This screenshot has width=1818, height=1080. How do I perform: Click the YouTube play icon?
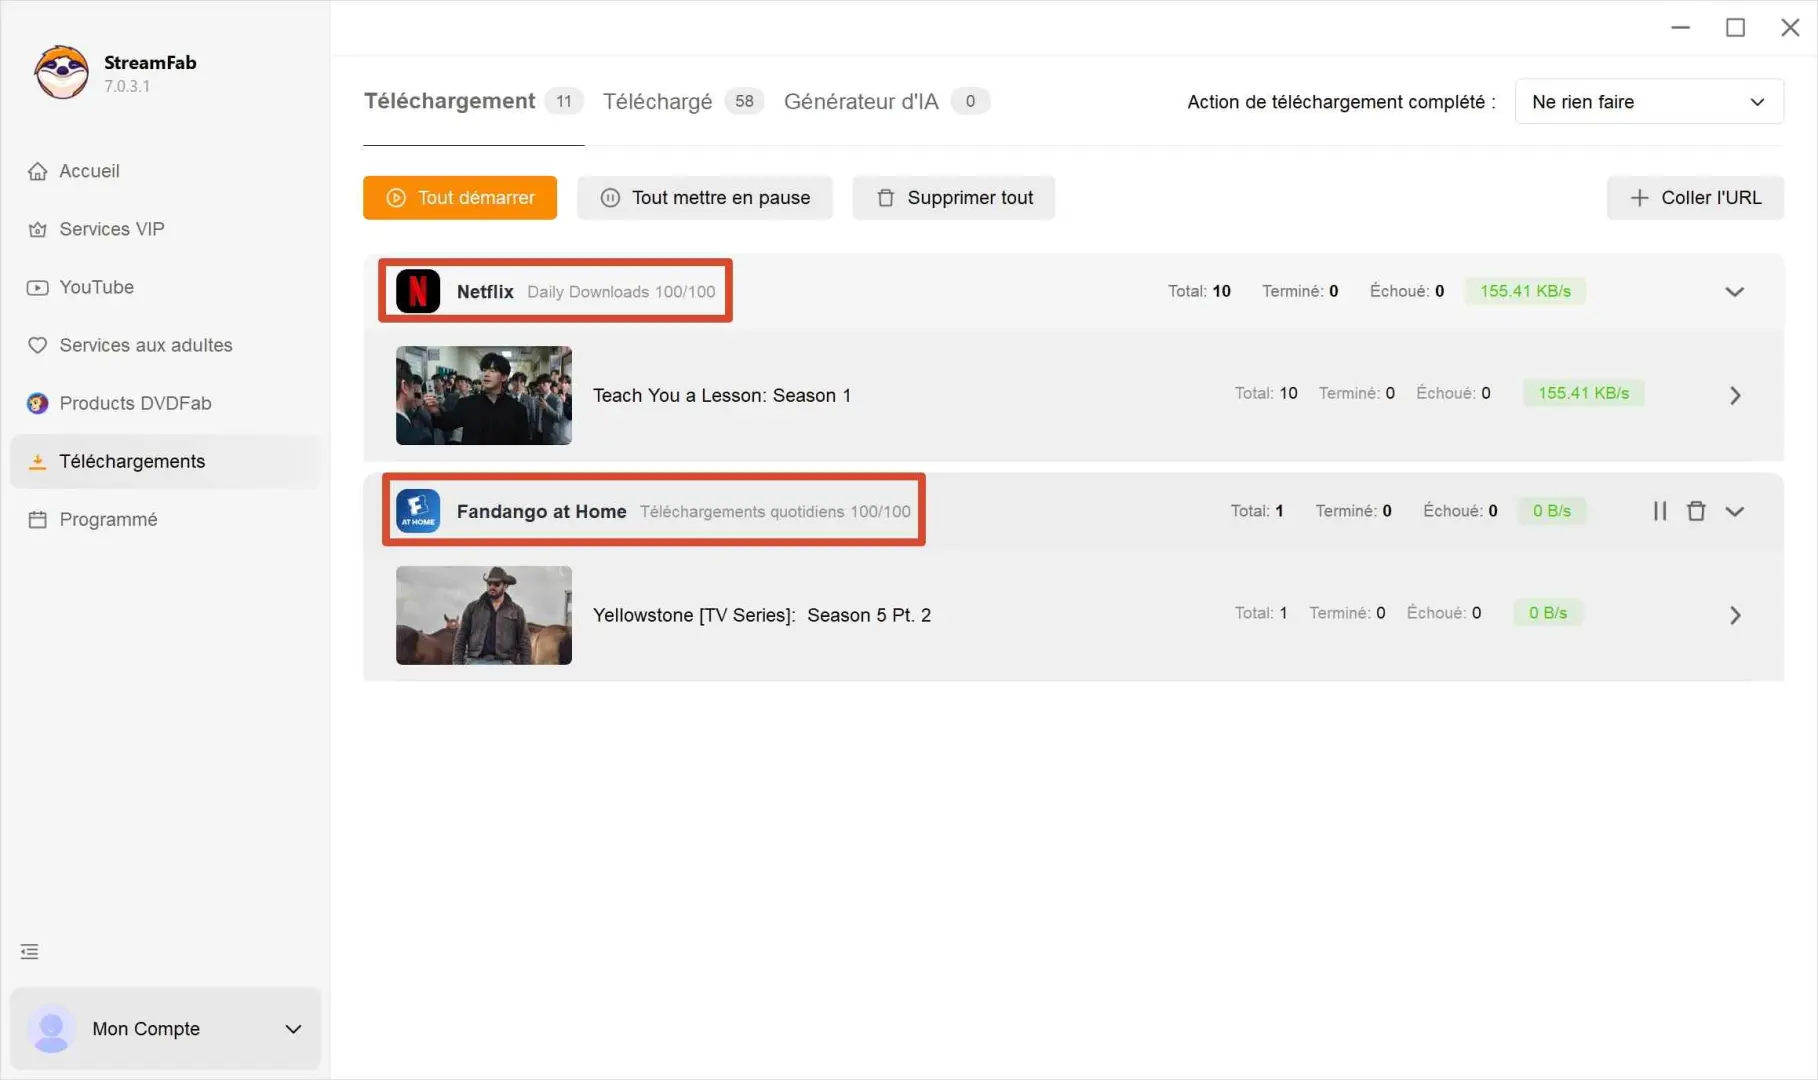pos(38,287)
